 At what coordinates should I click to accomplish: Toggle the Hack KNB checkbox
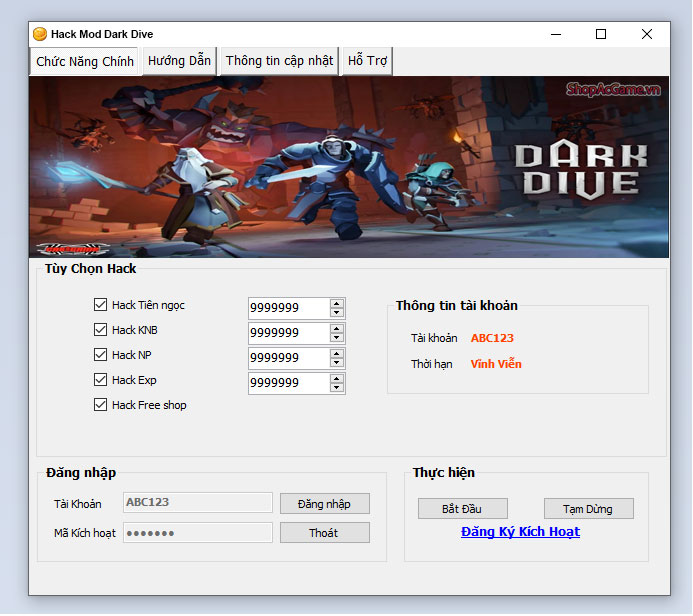tap(100, 330)
